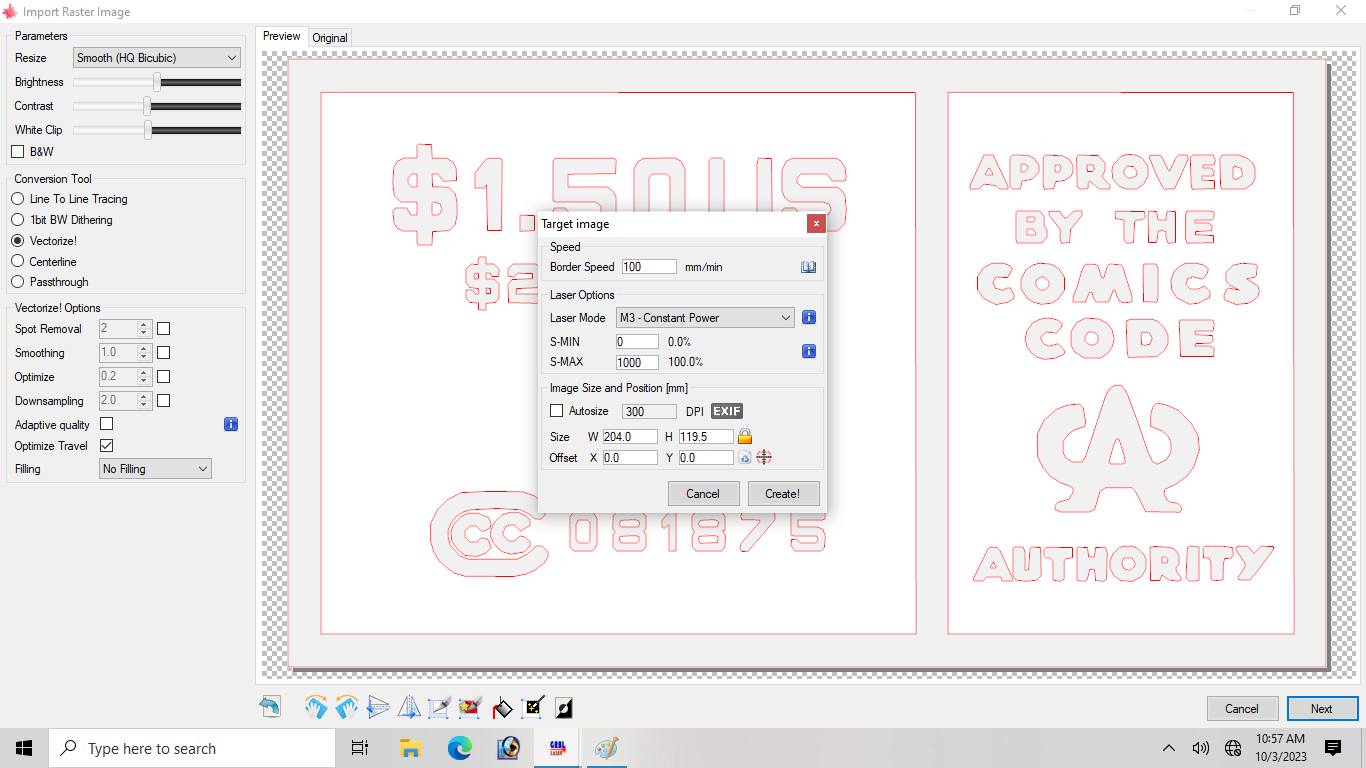
Task: Rotate the image clockwise with the hand icon
Action: click(317, 708)
